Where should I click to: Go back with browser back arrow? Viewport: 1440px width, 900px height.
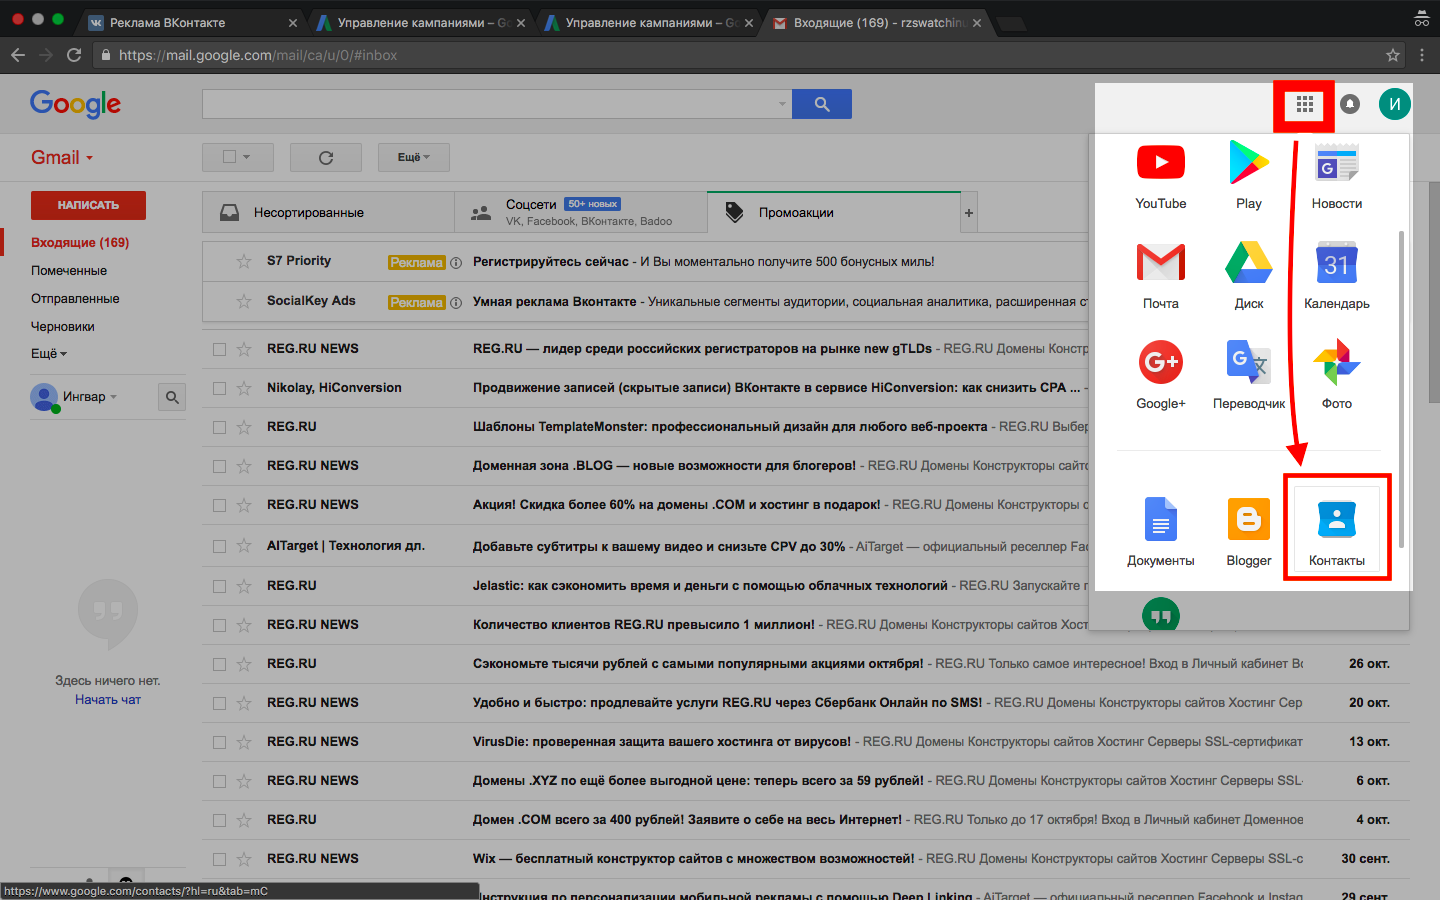pyautogui.click(x=18, y=55)
